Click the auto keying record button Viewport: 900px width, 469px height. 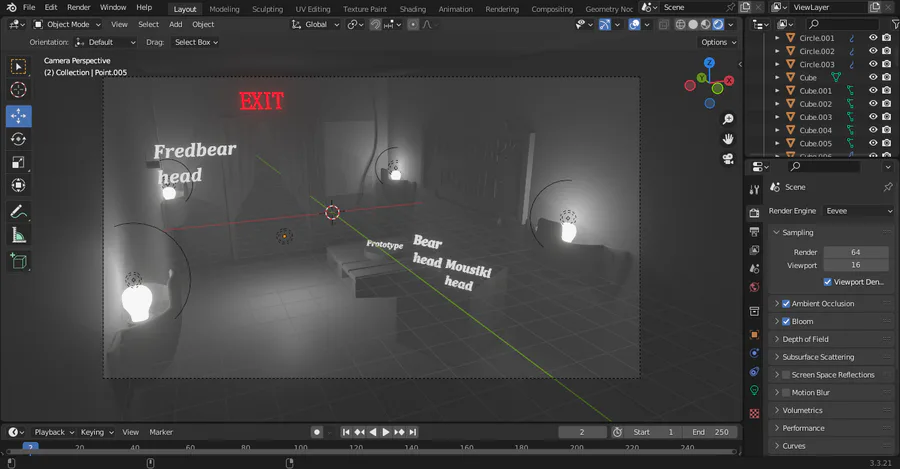click(x=317, y=432)
